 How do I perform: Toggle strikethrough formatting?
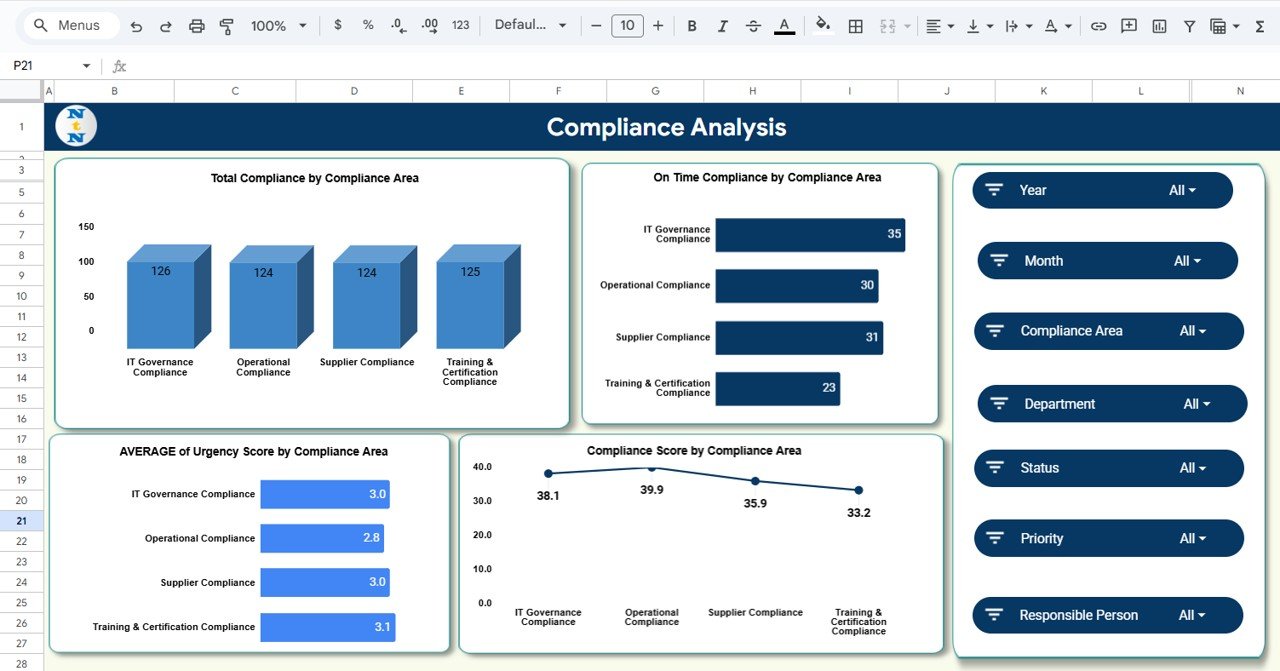click(x=753, y=26)
